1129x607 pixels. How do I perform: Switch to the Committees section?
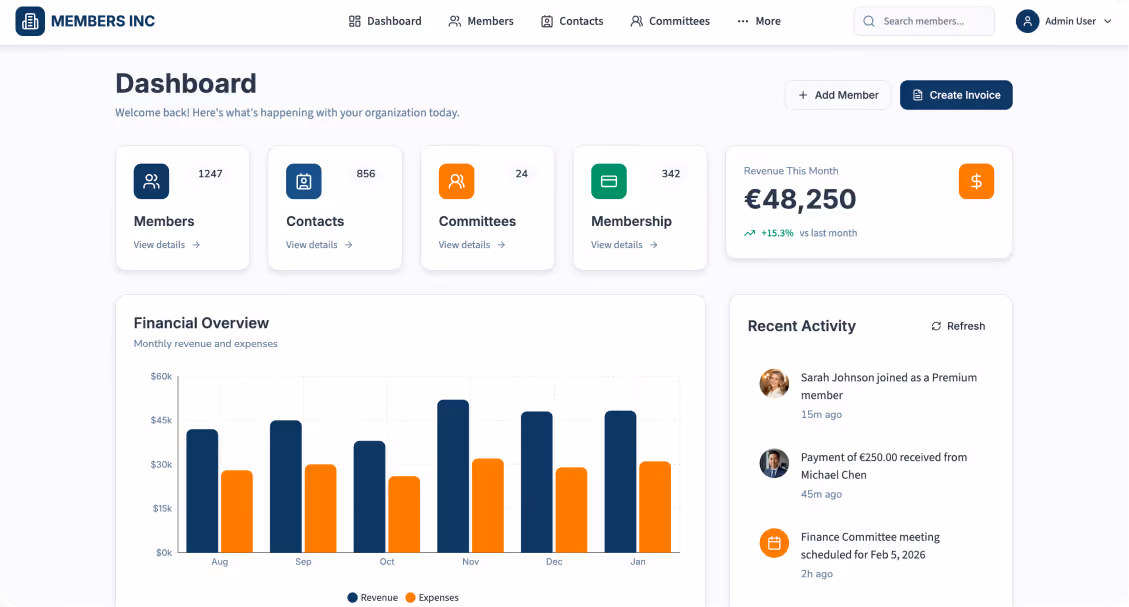point(670,21)
